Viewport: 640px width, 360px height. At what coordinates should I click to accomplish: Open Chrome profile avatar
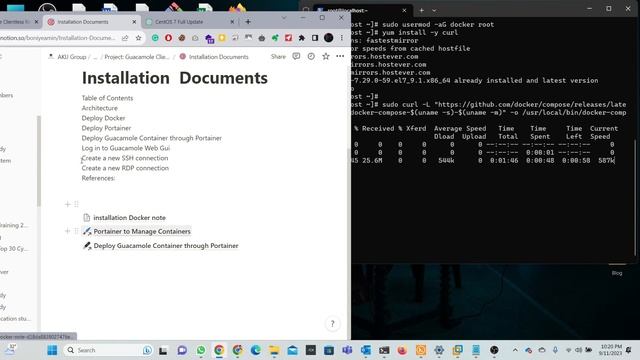point(329,38)
